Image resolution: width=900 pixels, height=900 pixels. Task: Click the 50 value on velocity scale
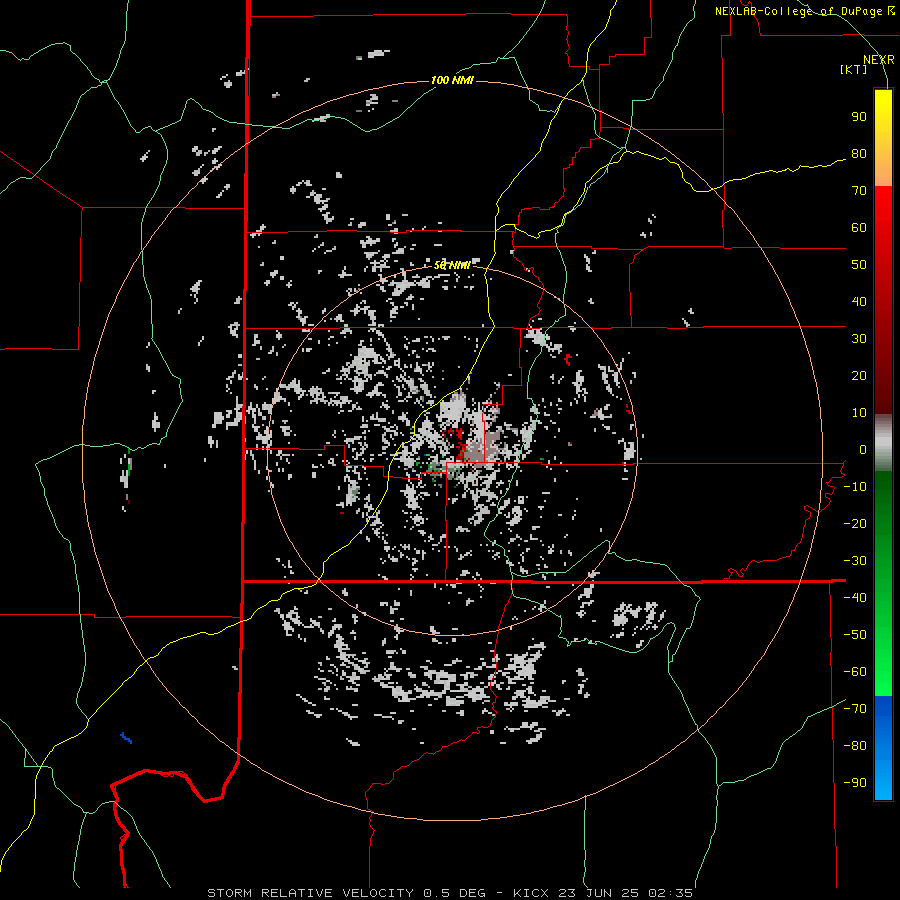[859, 265]
